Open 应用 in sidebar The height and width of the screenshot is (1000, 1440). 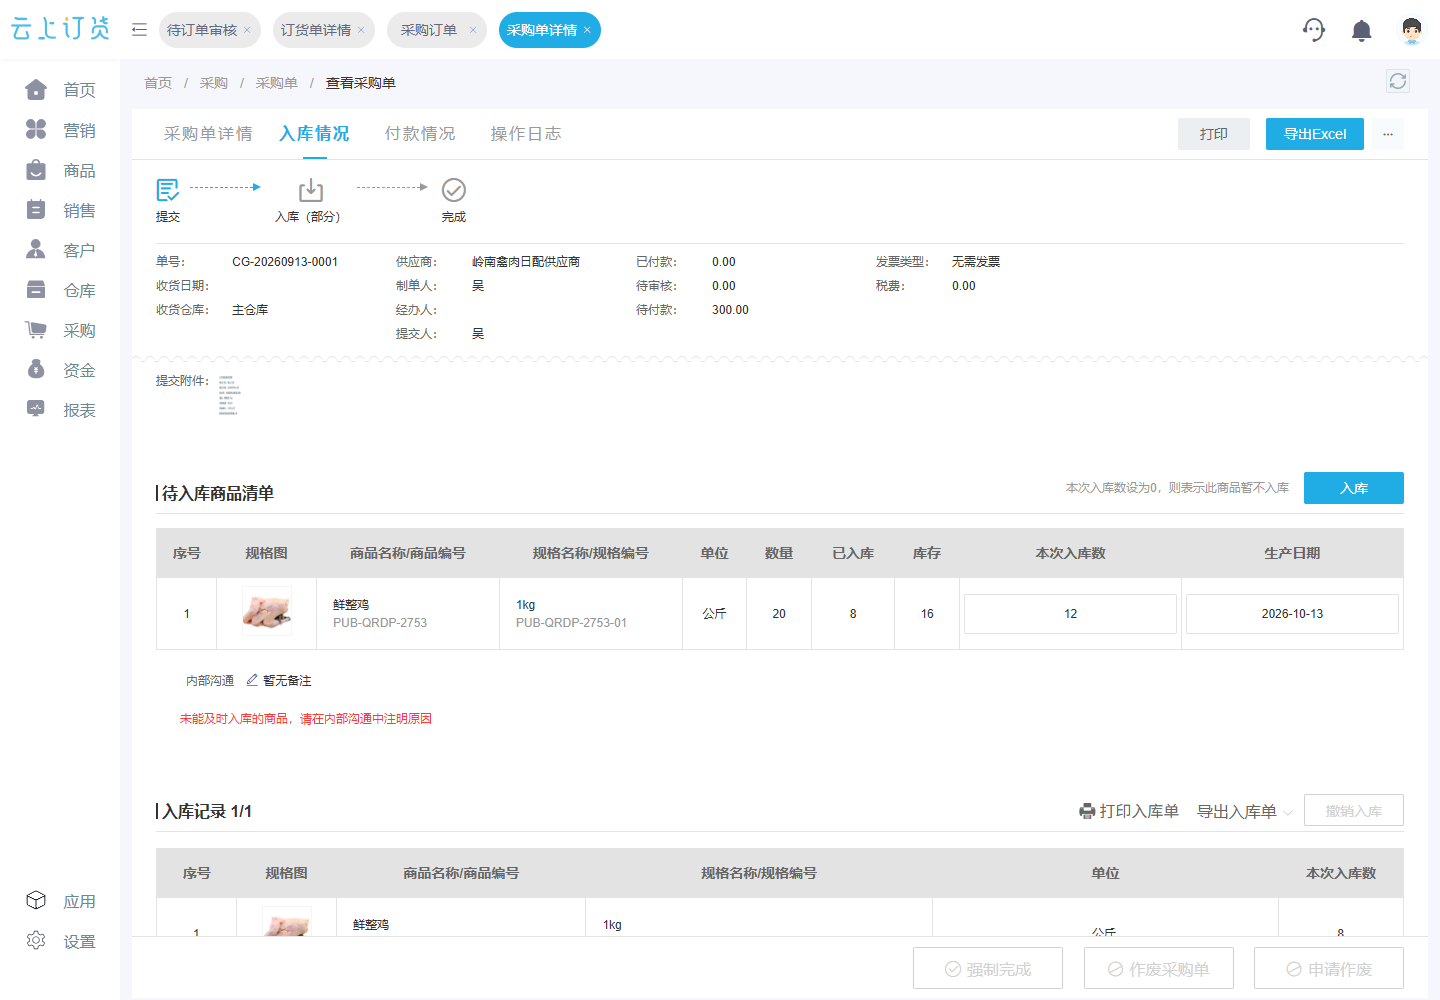click(x=60, y=901)
